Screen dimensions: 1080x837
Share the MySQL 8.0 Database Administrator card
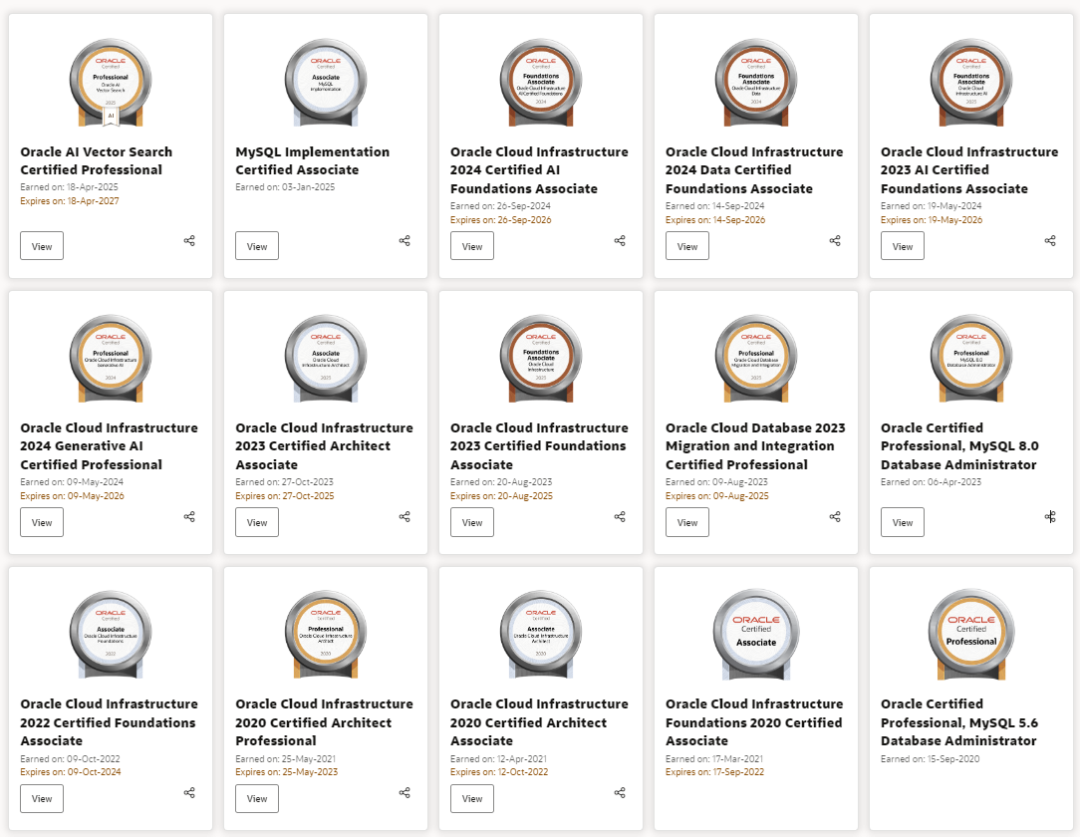[1050, 517]
